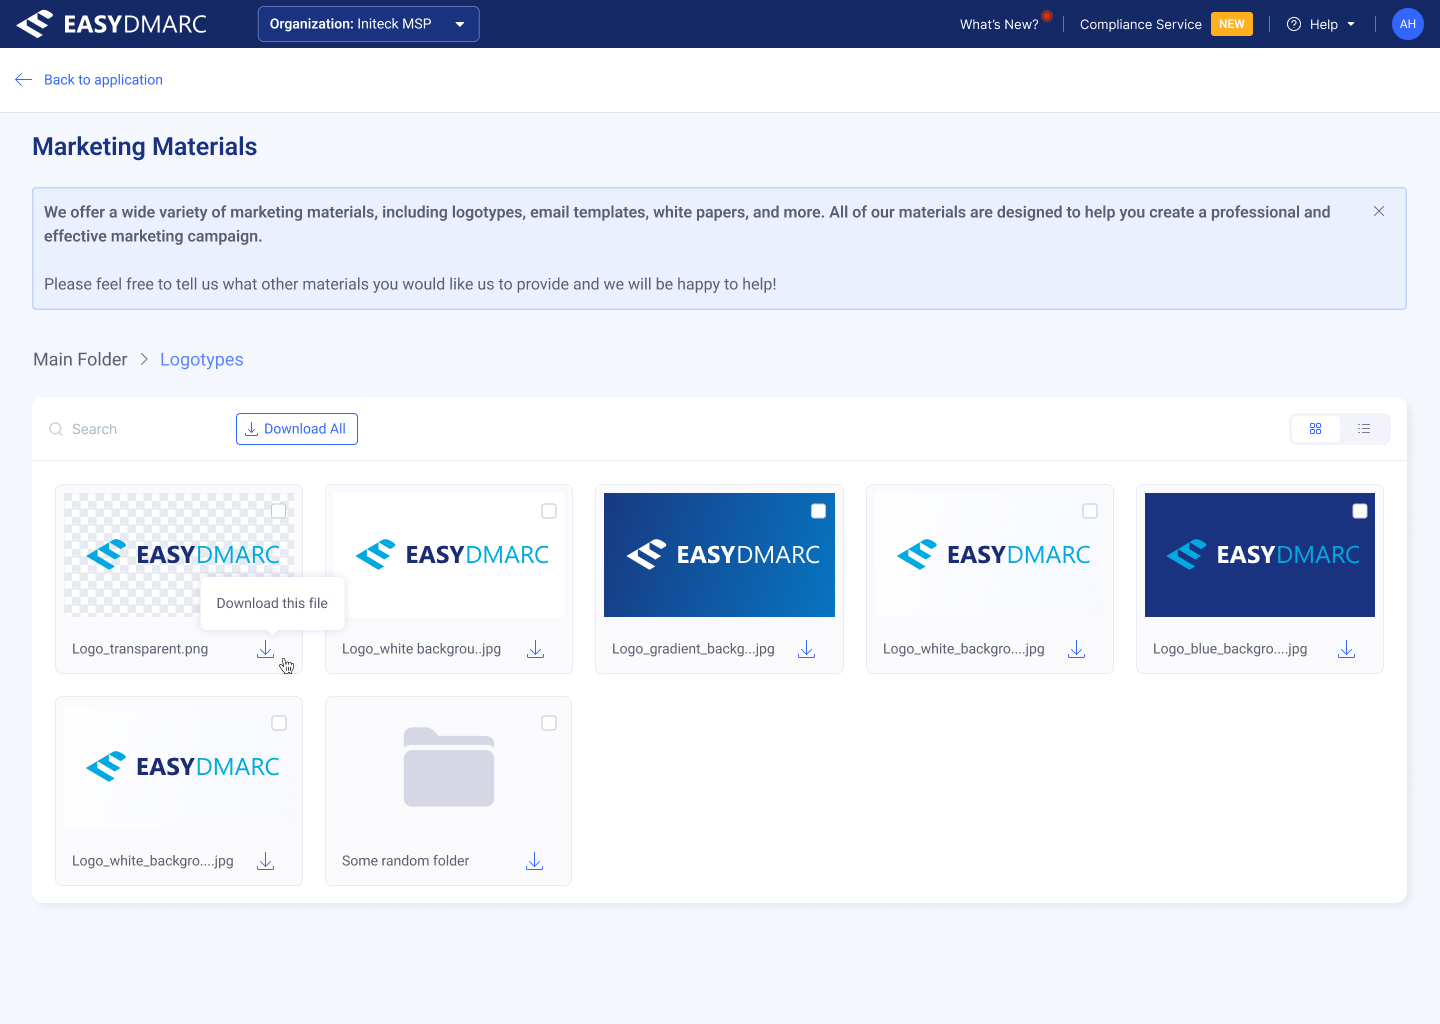Click the Download this file tooltip
The image size is (1440, 1024).
click(x=272, y=603)
